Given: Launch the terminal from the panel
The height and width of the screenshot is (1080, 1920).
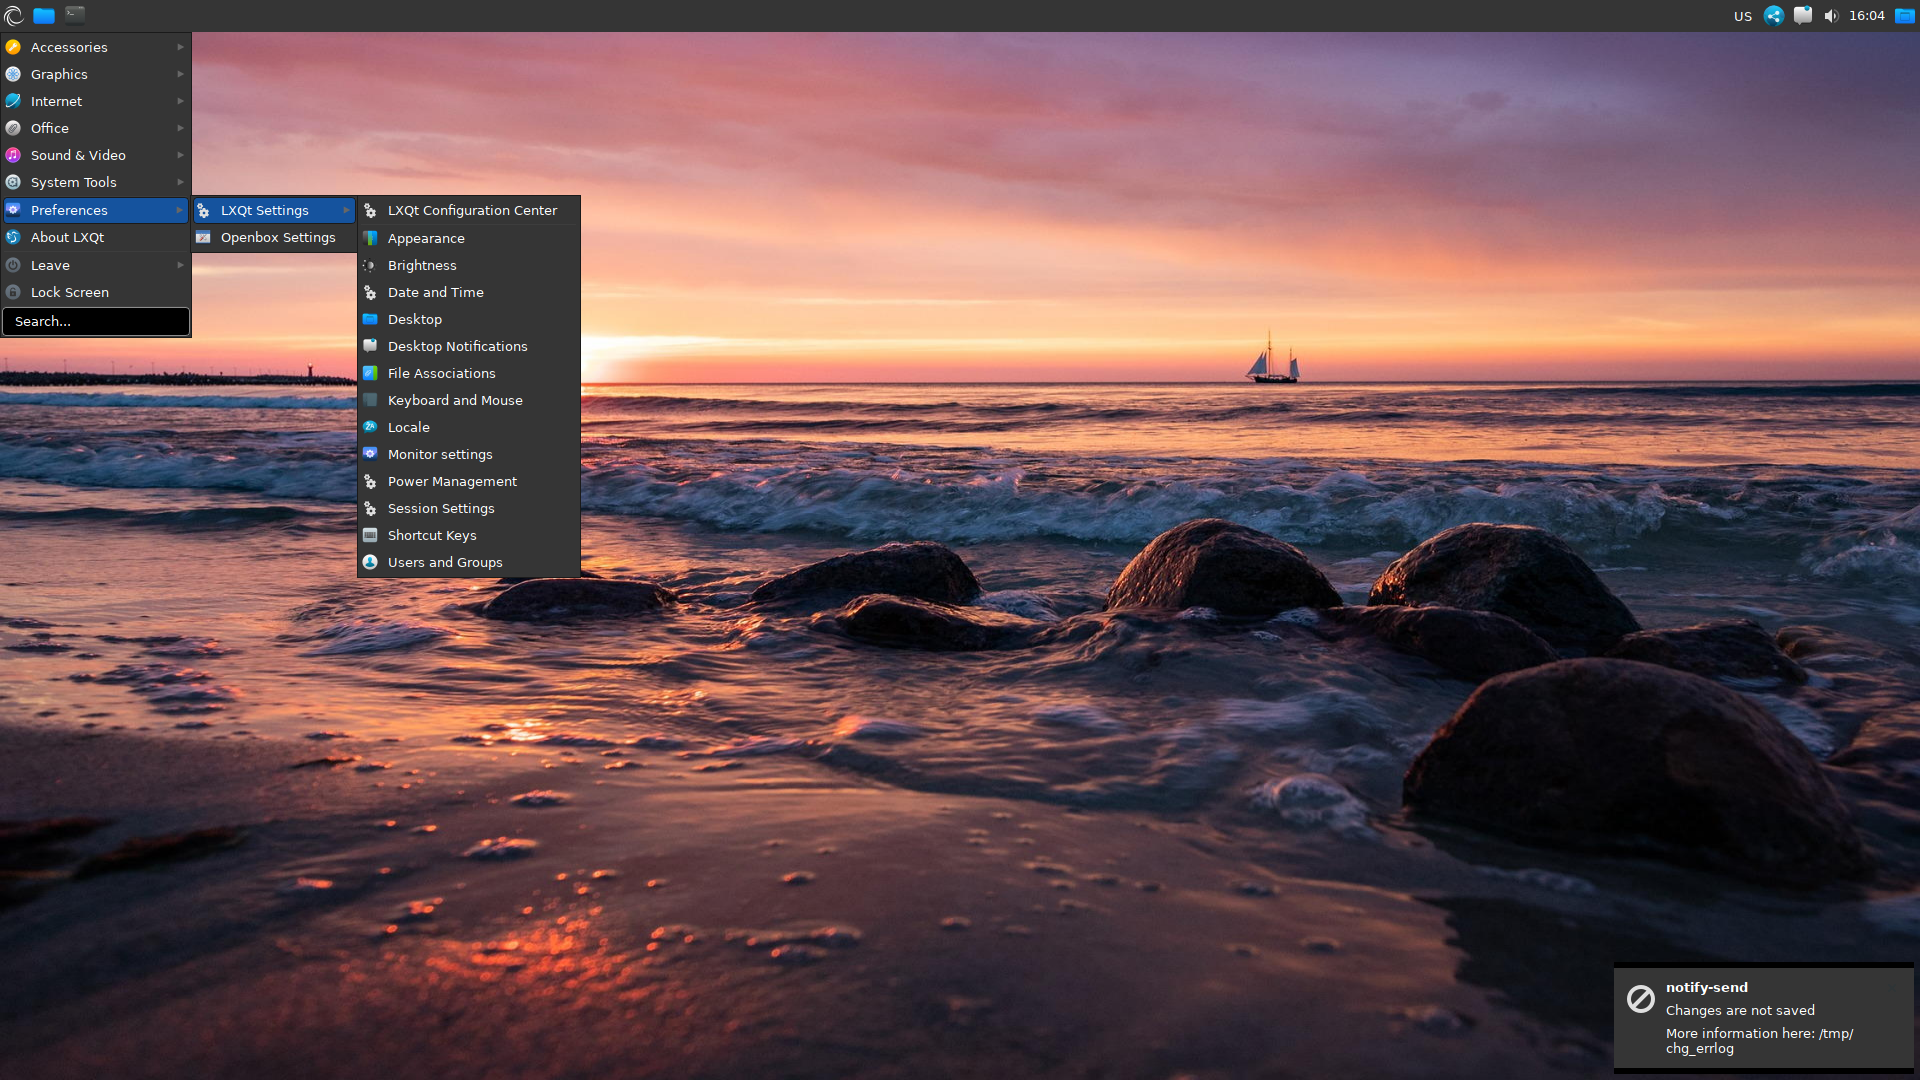Looking at the screenshot, I should pyautogui.click(x=75, y=14).
